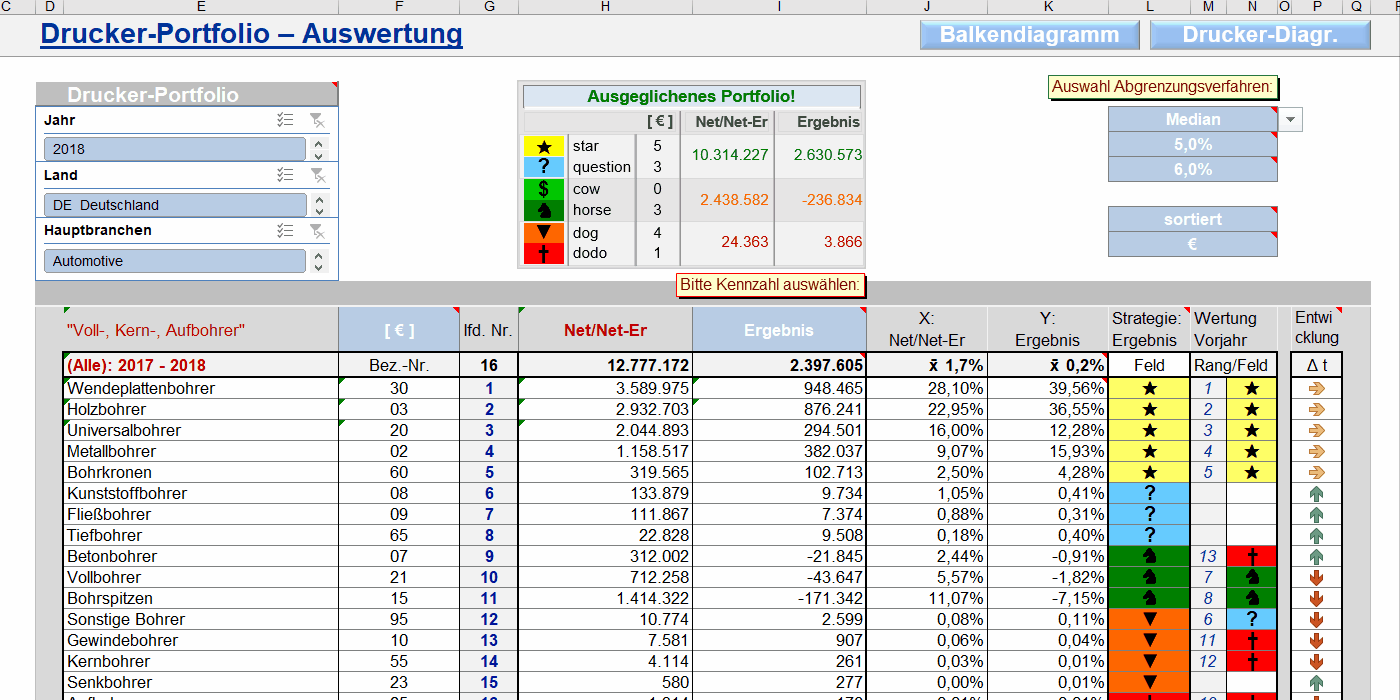This screenshot has width=1400, height=700.
Task: Clear filter on Hauptbranchen slicer
Action: 317,231
